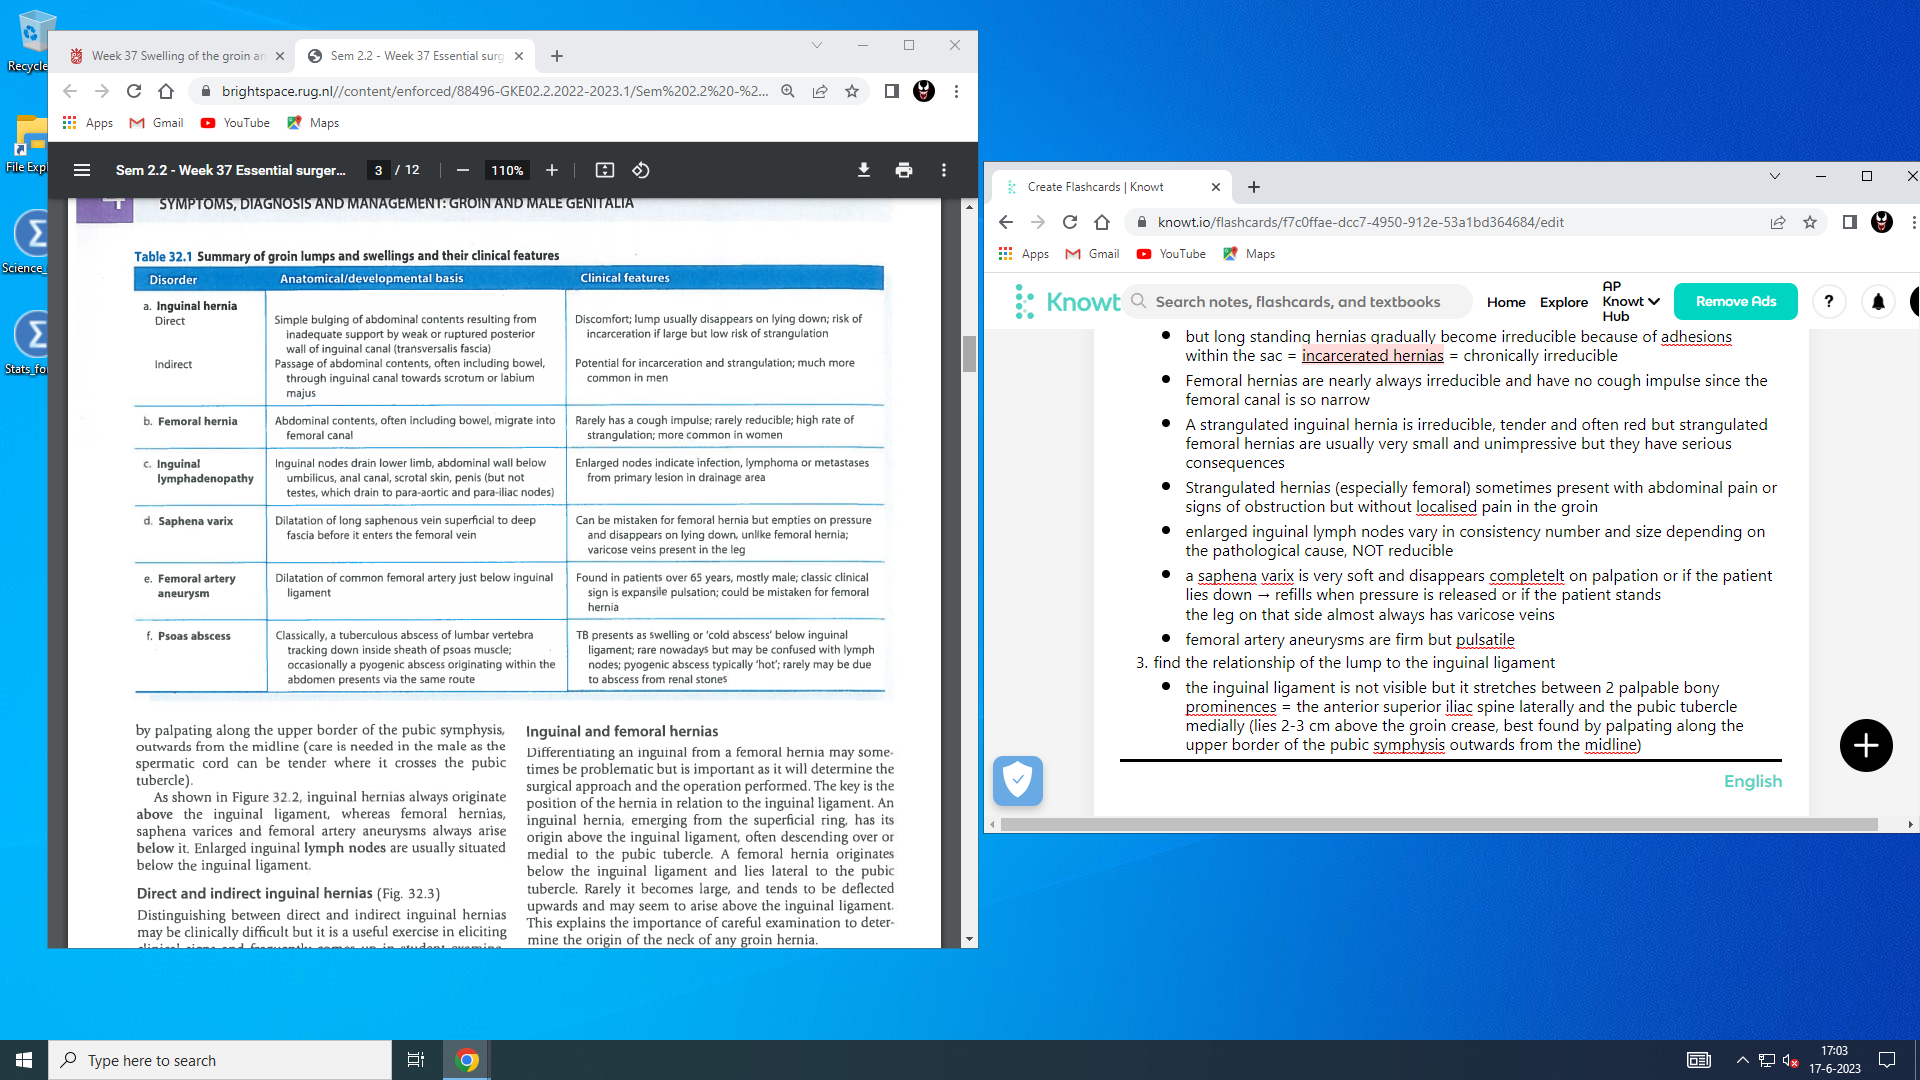The width and height of the screenshot is (1920, 1080).
Task: Open Gmail bookmark in Brightspace window
Action: click(x=157, y=123)
